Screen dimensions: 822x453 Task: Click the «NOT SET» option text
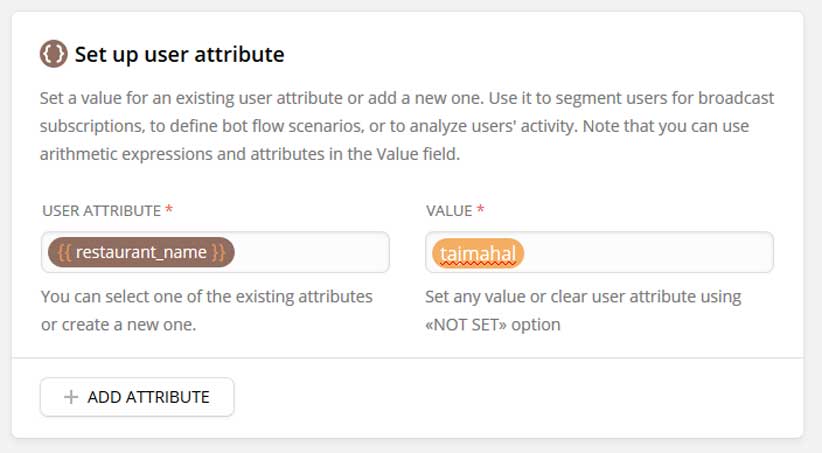[471, 325]
